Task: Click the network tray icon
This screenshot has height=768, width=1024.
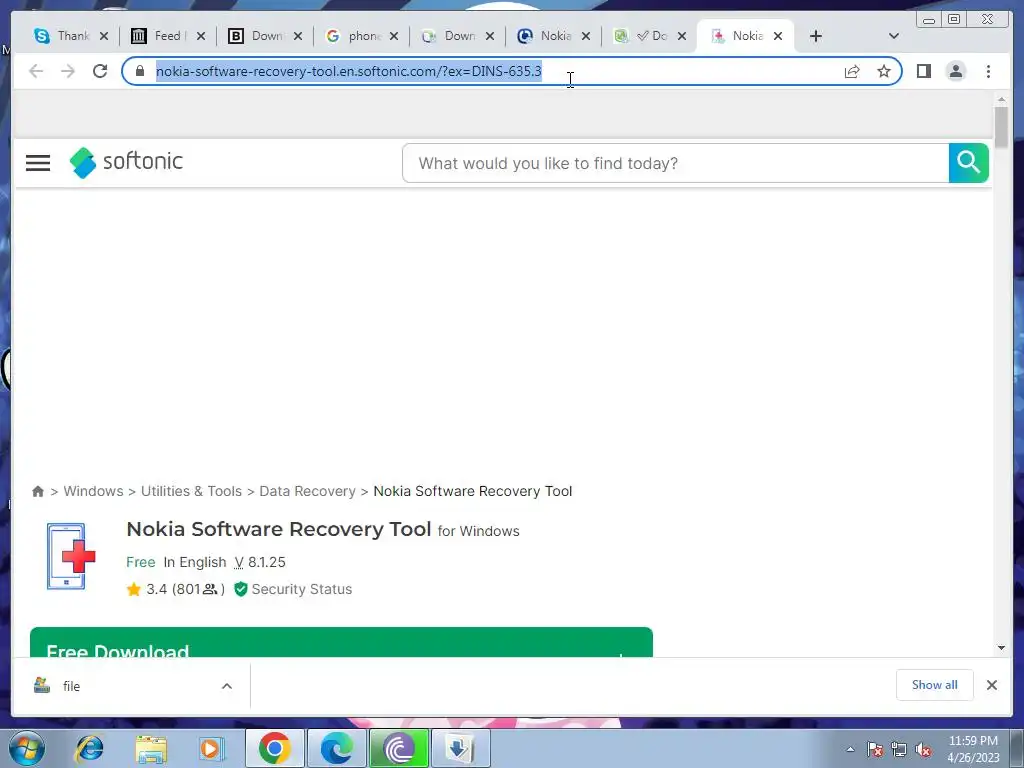Action: point(899,749)
